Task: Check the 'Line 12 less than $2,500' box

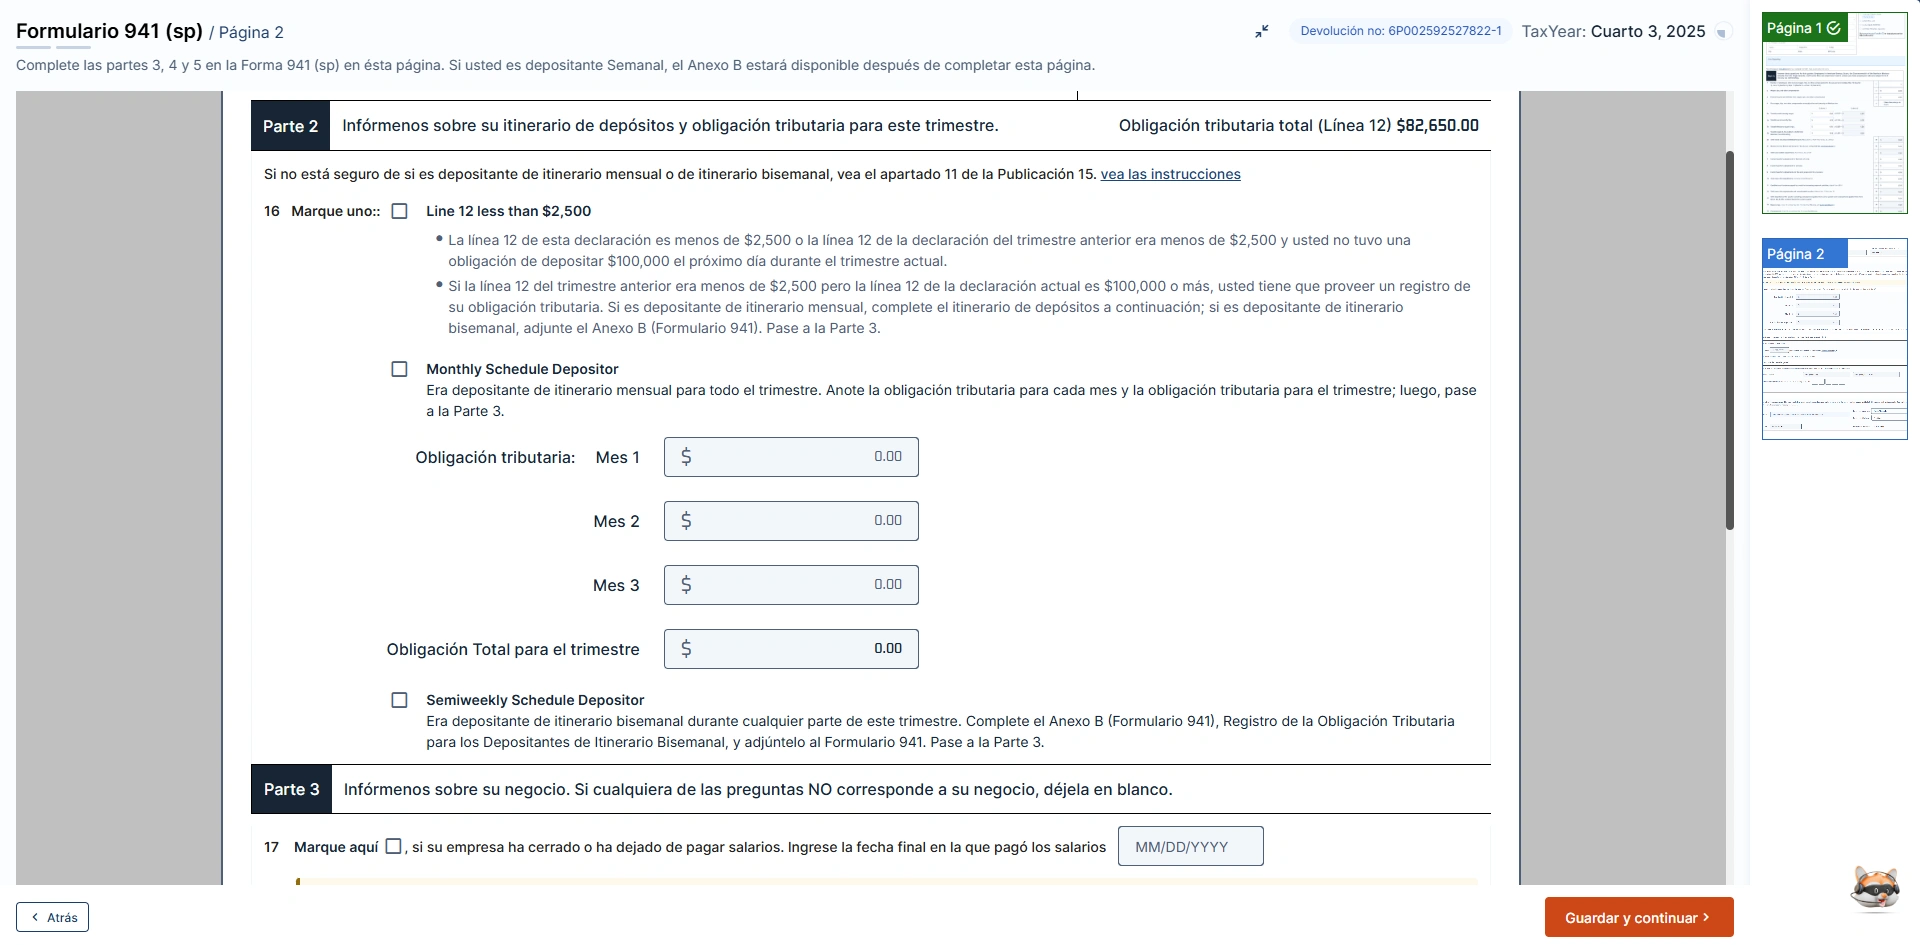Action: [x=400, y=211]
